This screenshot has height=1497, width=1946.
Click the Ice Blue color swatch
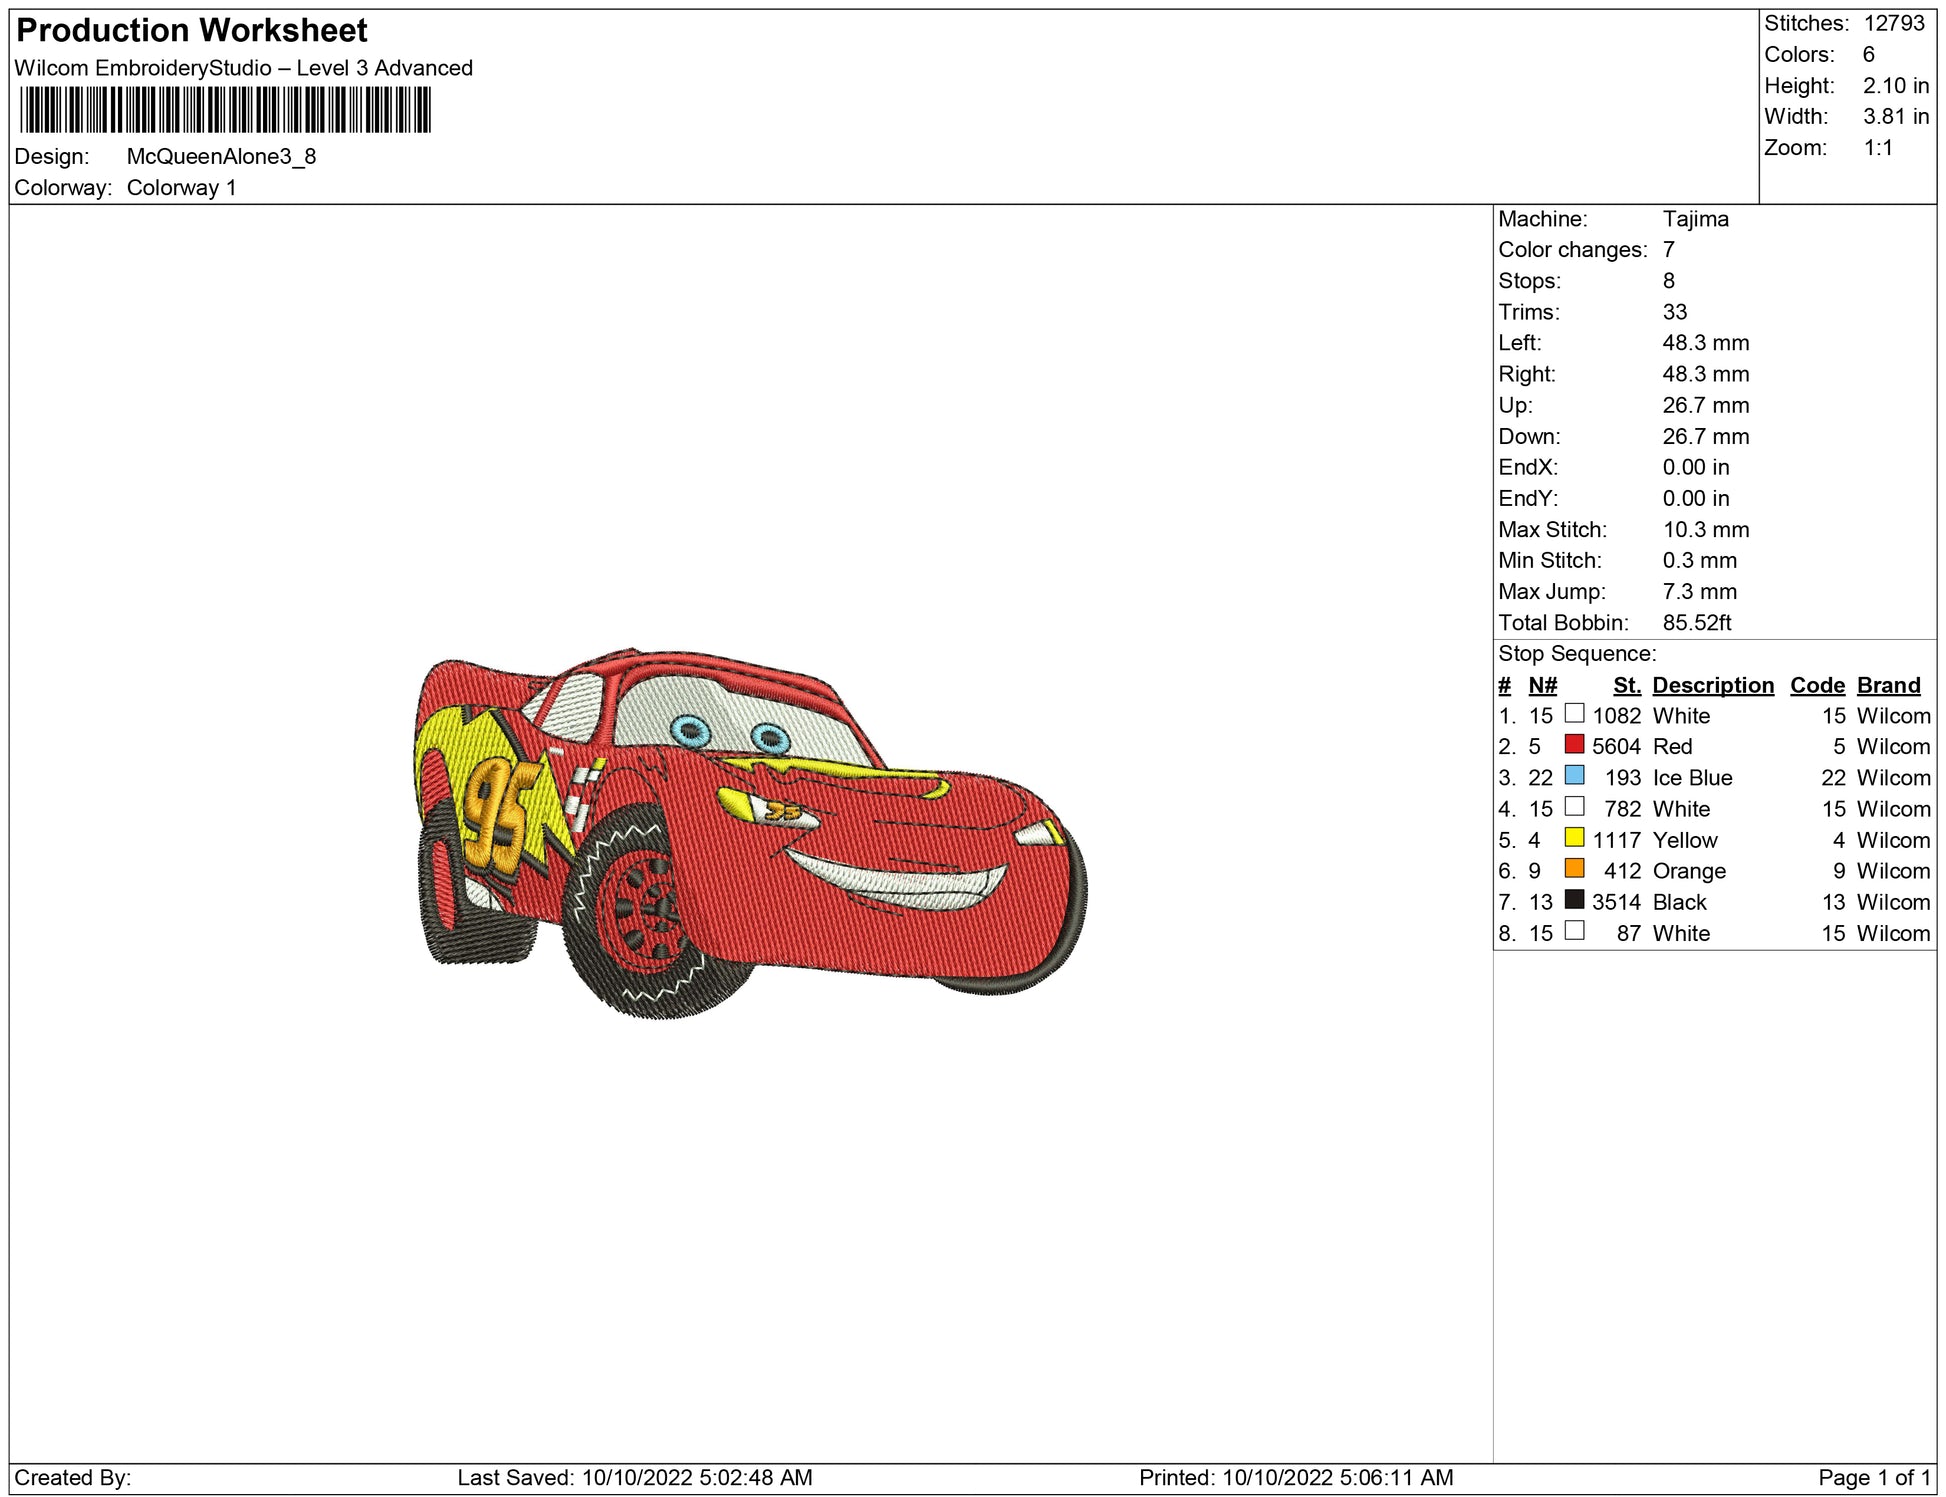point(1574,775)
